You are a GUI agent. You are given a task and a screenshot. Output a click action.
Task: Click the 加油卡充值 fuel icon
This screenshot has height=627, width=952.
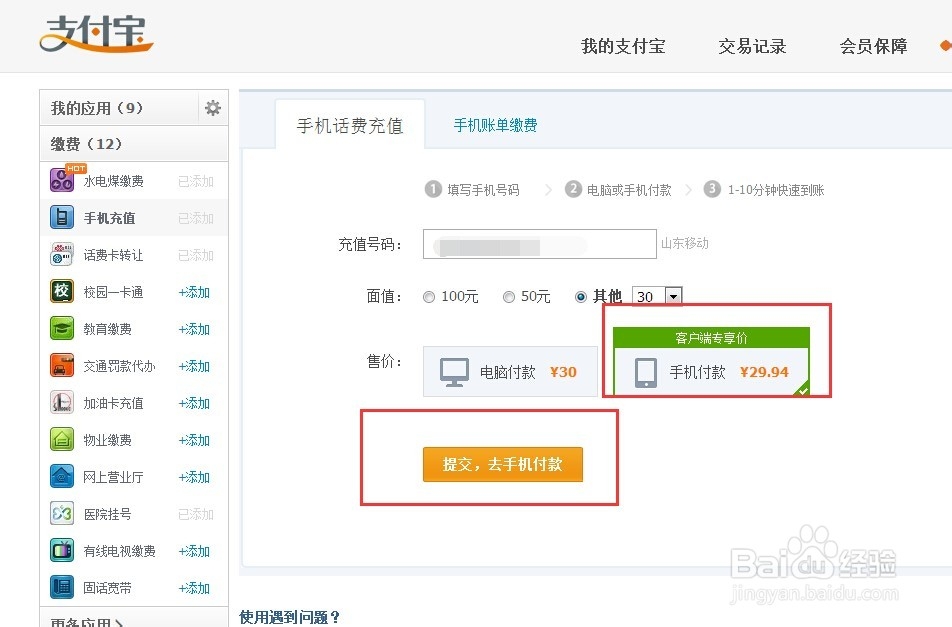pos(62,402)
